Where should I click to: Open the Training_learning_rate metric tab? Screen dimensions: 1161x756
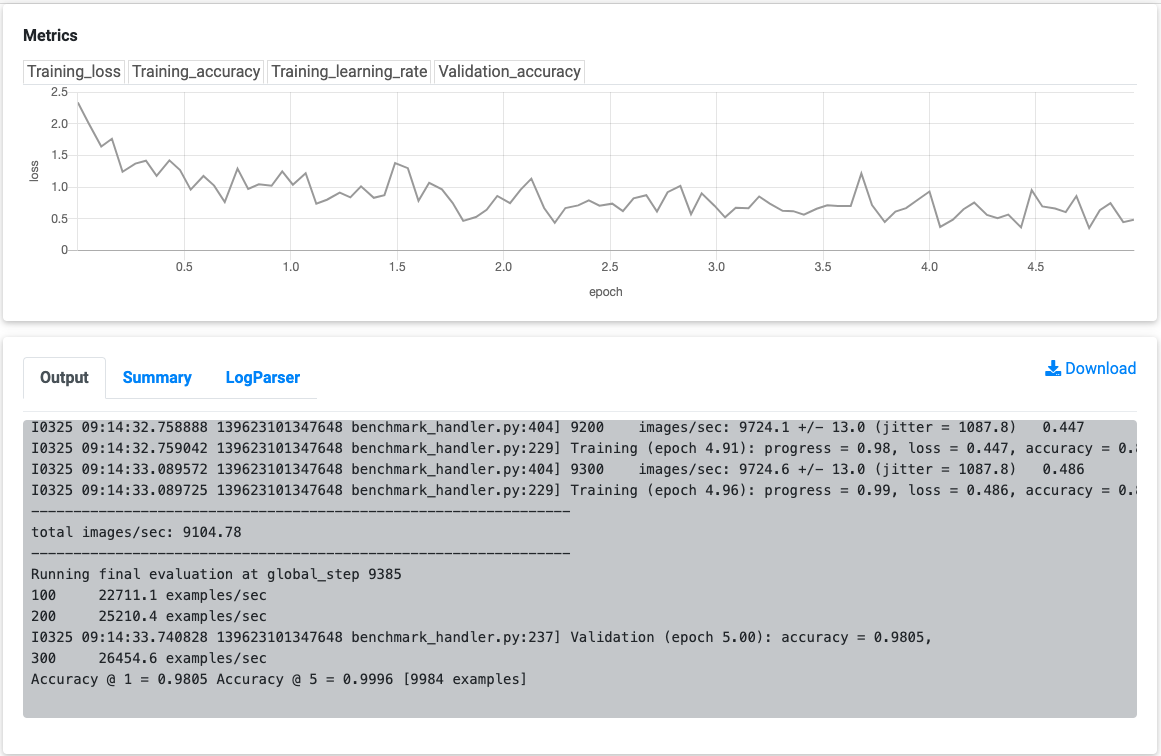tap(349, 72)
